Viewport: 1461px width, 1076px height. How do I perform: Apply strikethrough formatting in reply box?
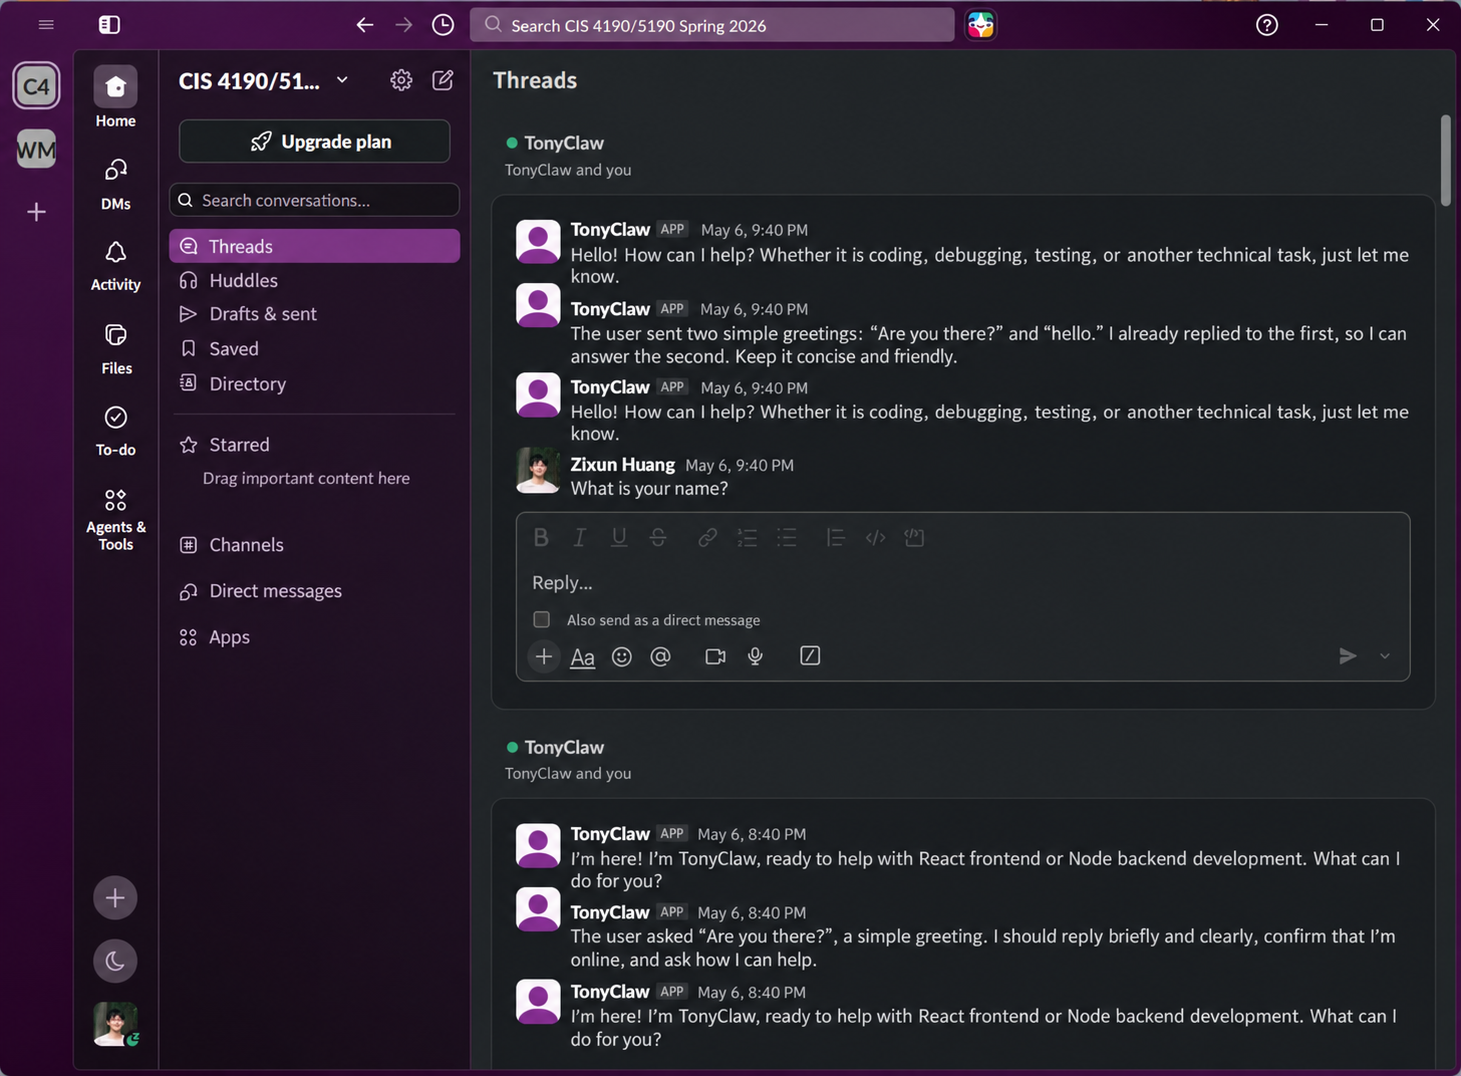tap(658, 538)
